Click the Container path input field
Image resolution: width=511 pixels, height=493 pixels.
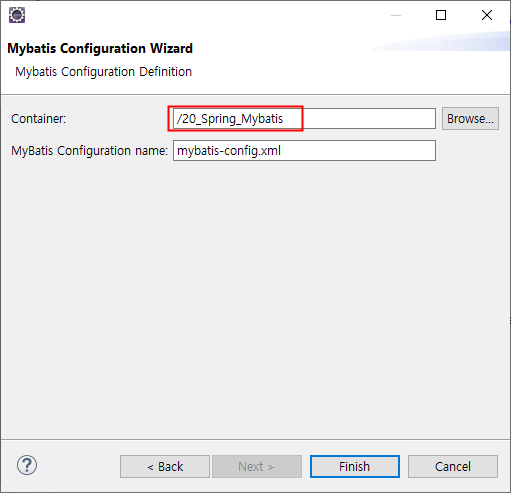[x=304, y=119]
